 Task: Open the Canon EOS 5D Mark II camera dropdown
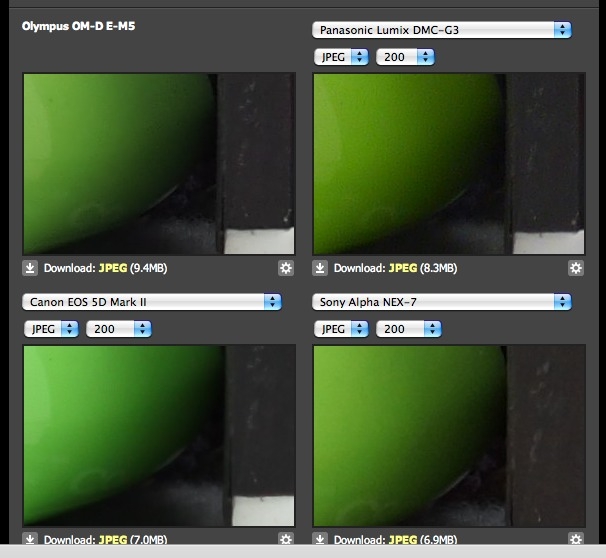(152, 302)
